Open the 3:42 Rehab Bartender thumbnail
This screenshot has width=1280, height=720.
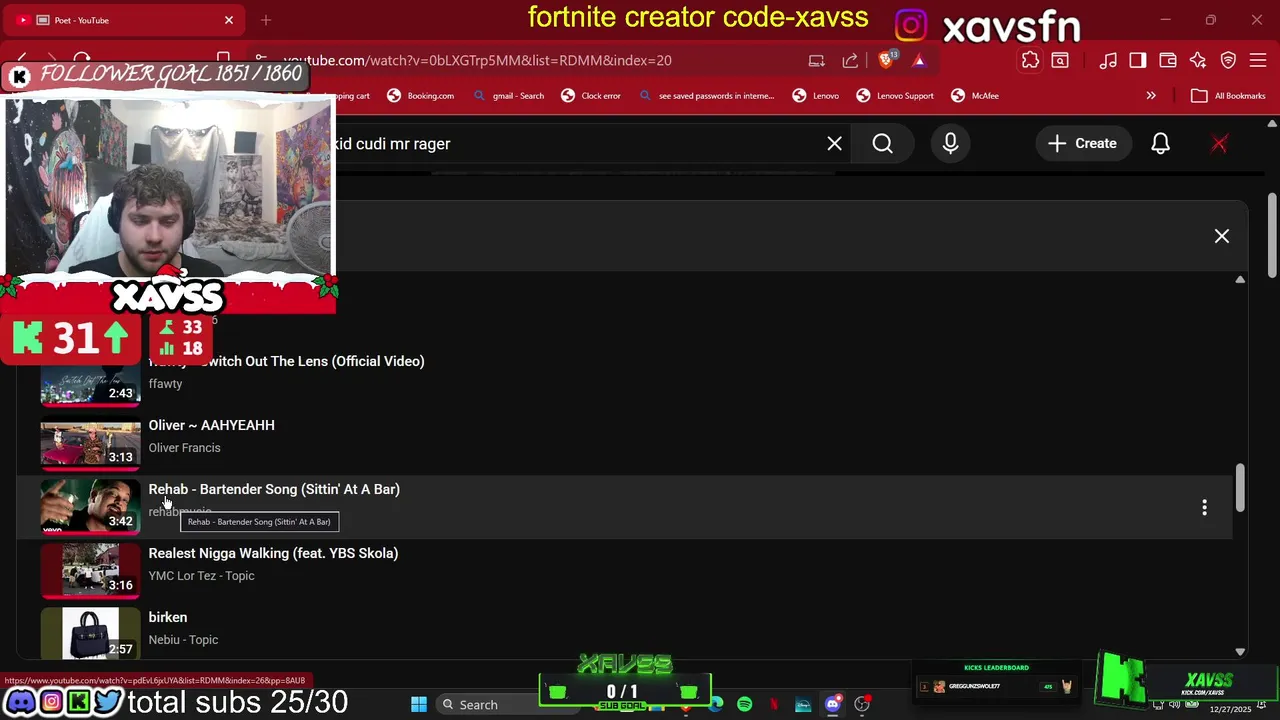click(x=90, y=506)
